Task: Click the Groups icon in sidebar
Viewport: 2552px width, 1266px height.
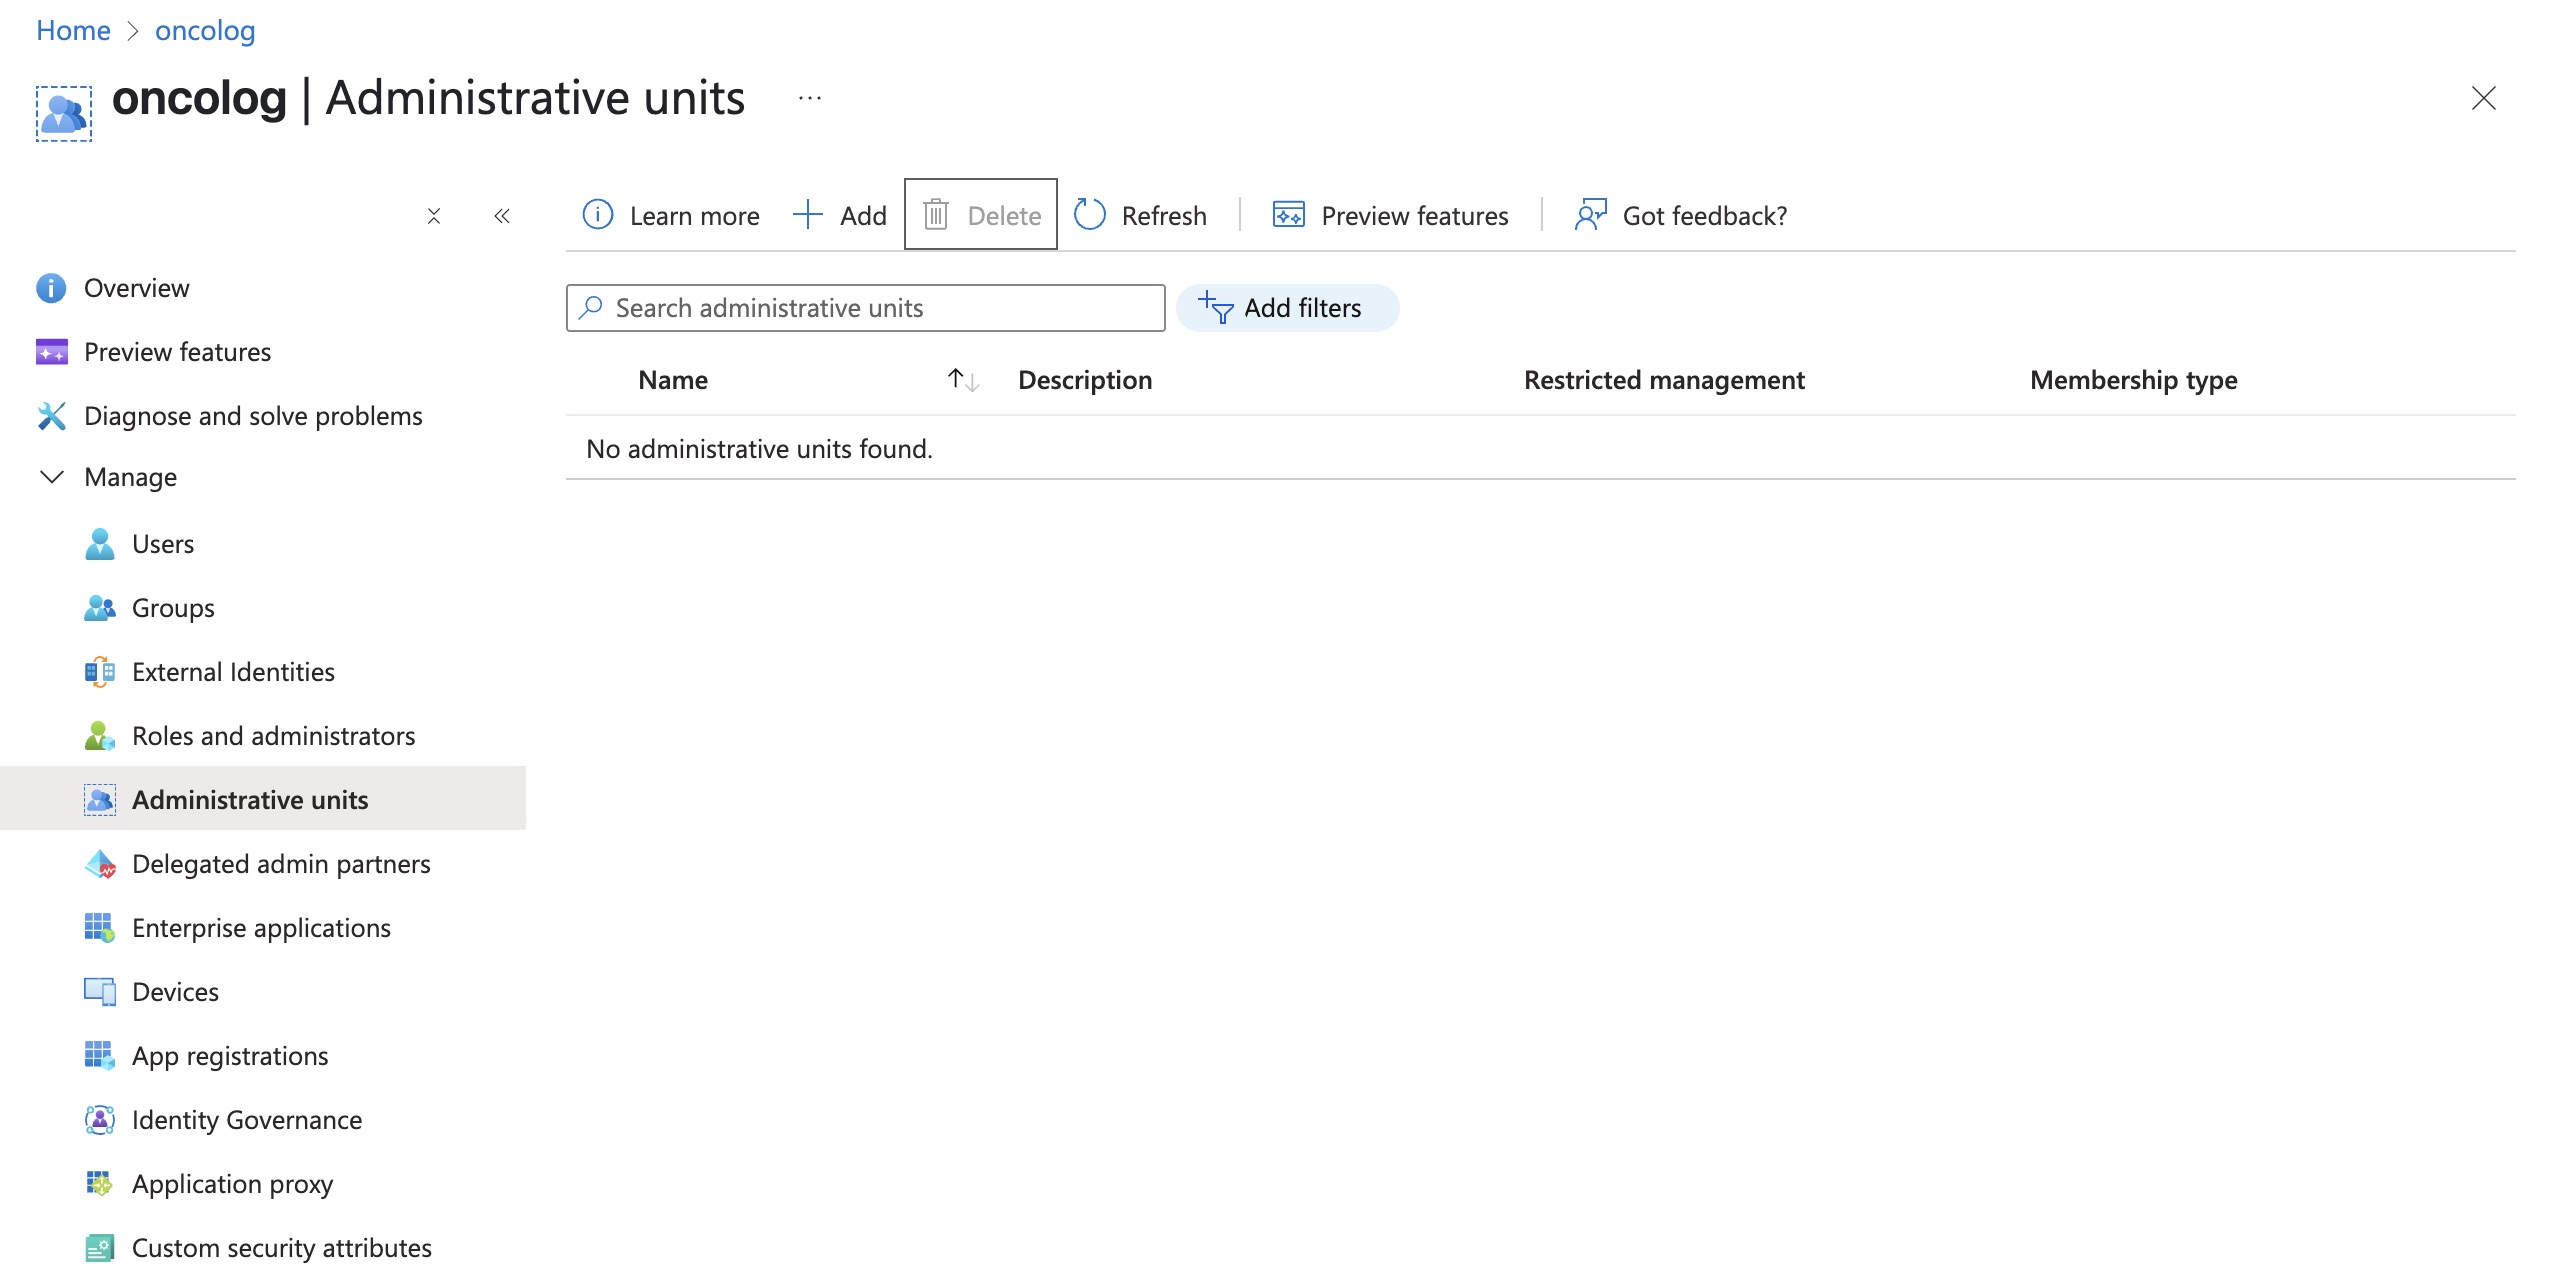Action: pyautogui.click(x=99, y=608)
